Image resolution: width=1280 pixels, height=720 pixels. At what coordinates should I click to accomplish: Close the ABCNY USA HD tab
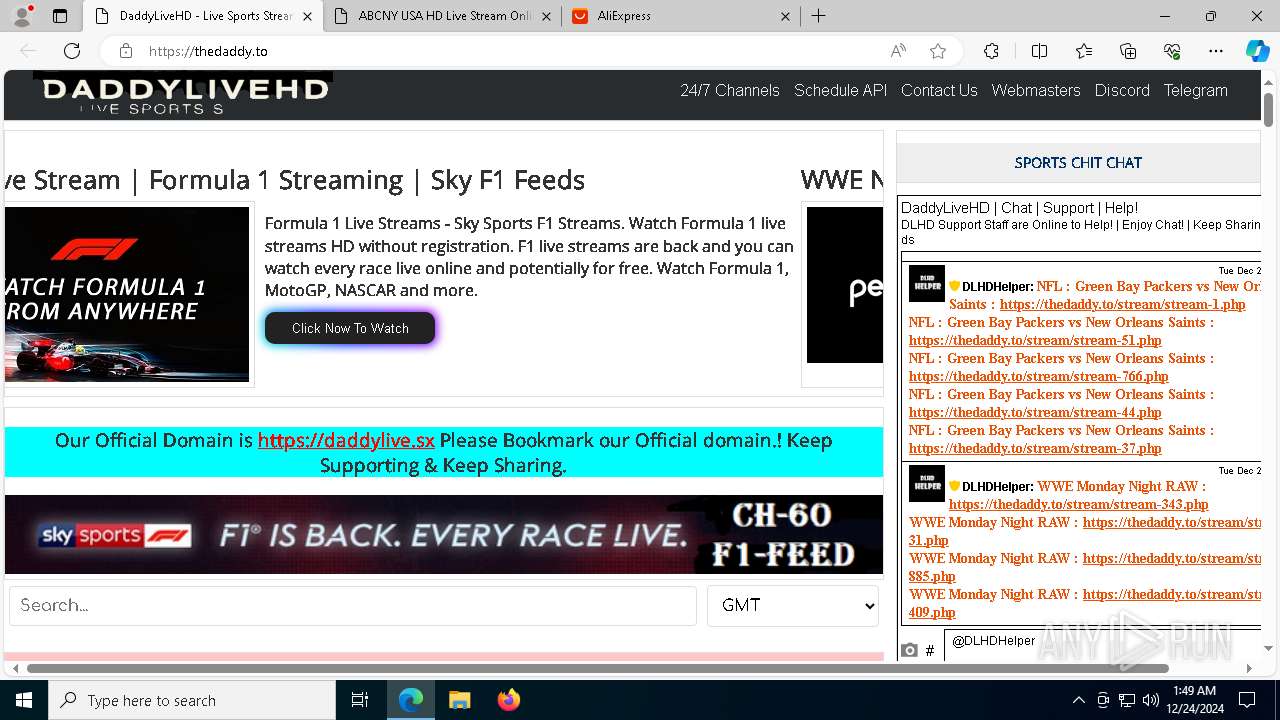click(547, 16)
